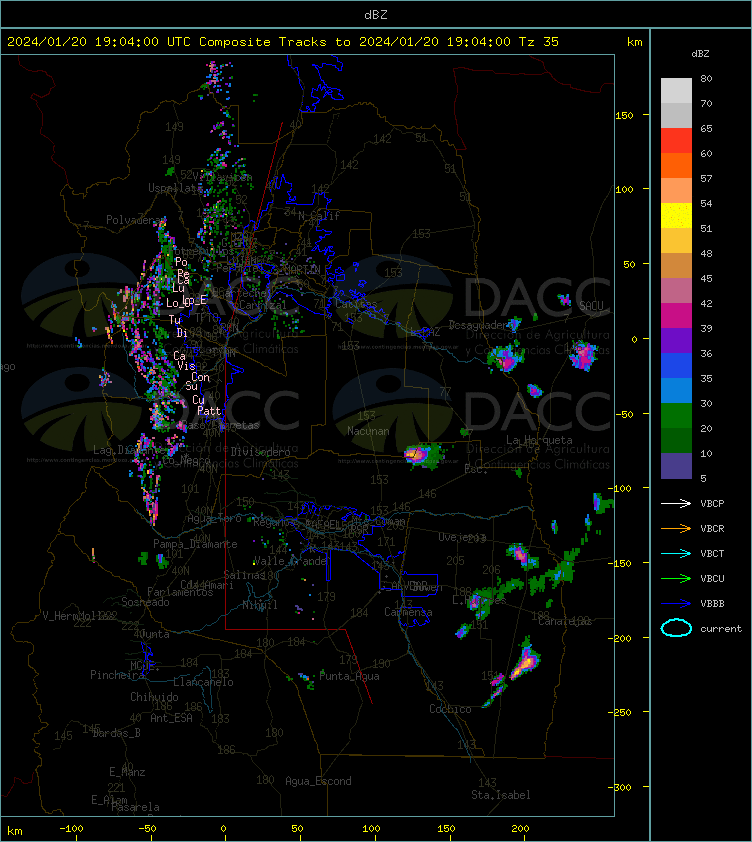The width and height of the screenshot is (752, 842).
Task: Click the Nihuil place label
Action: (x=260, y=605)
